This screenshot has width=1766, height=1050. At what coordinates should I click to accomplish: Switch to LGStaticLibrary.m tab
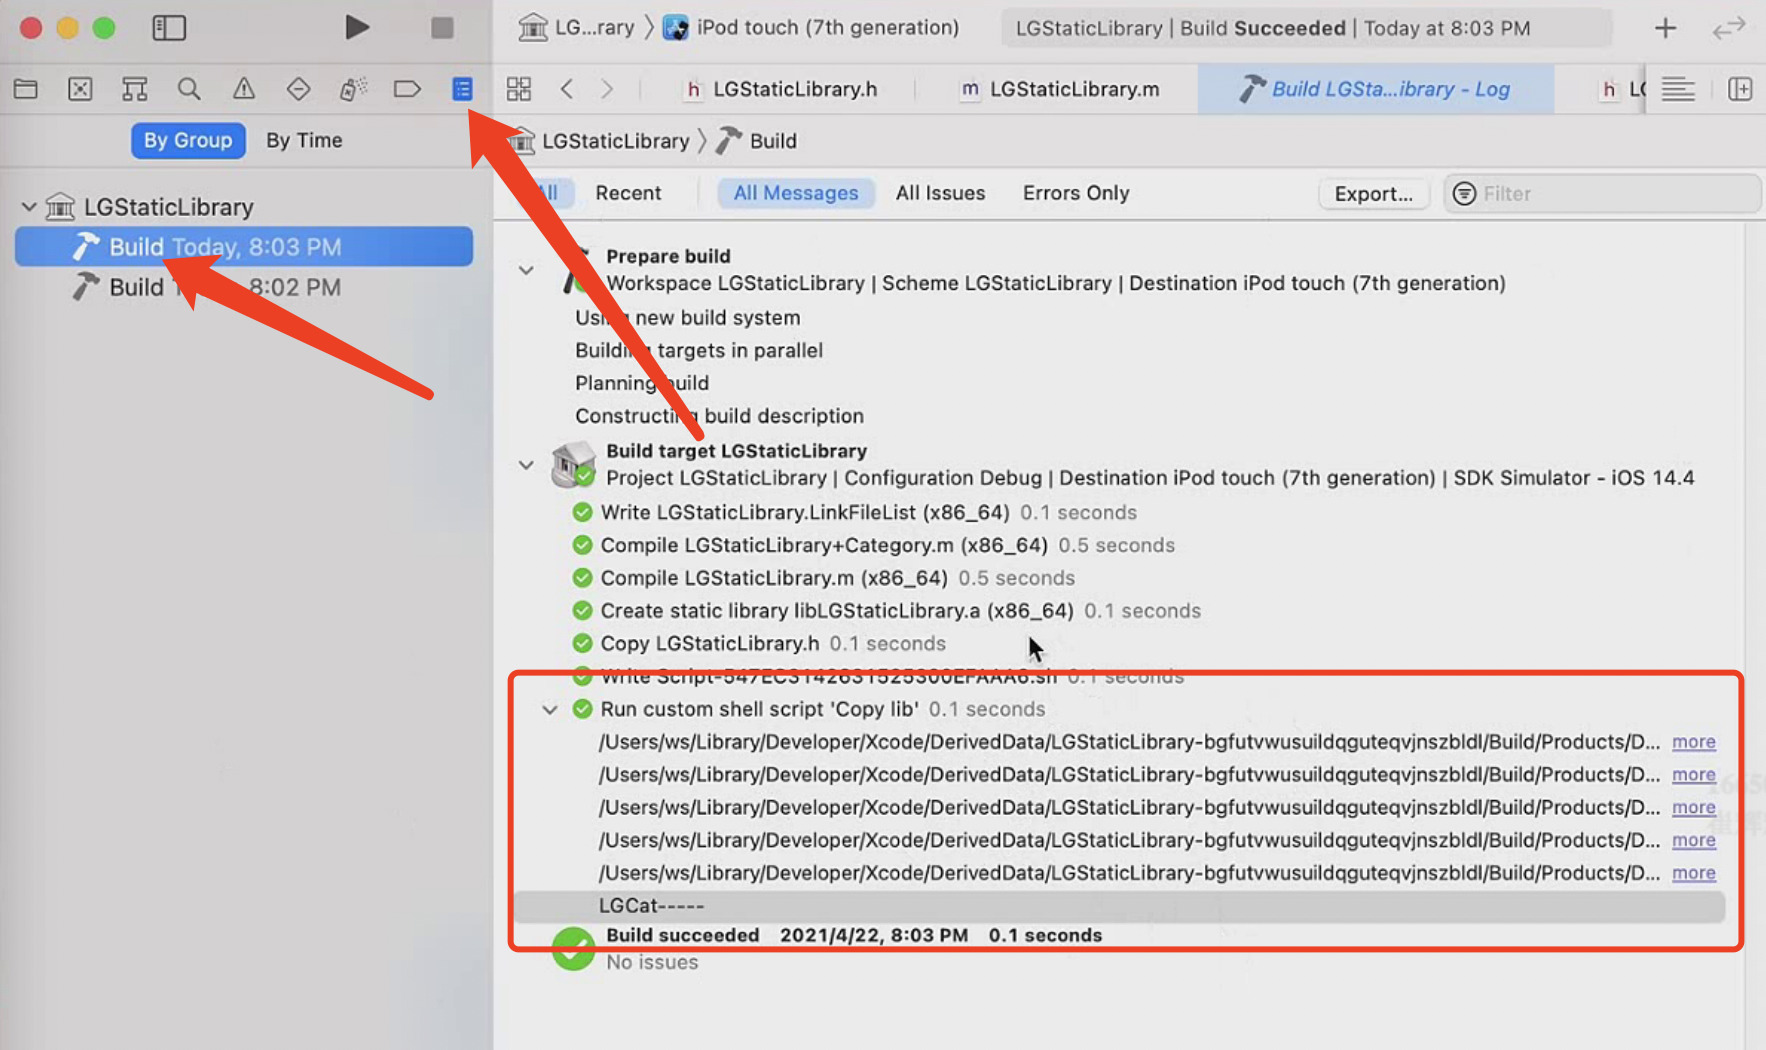[x=1060, y=89]
